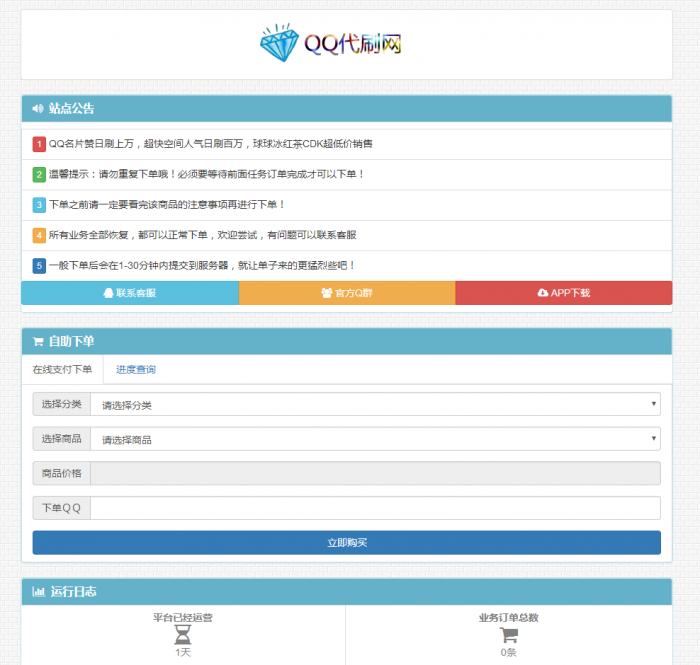
Task: Click the hourglass icon under 平台已经运营
Action: click(183, 634)
